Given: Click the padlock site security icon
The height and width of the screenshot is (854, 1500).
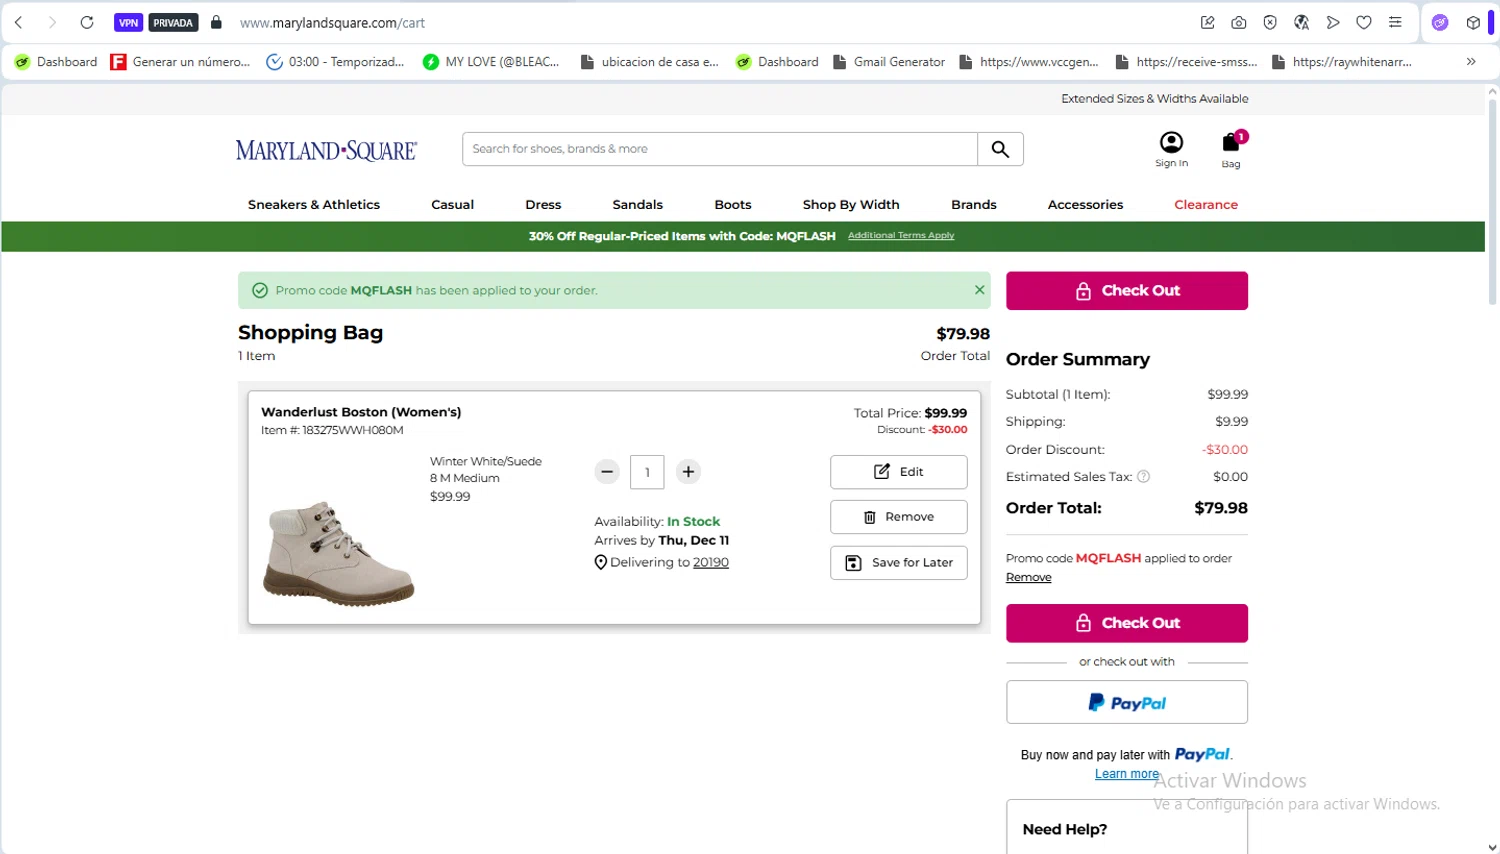Looking at the screenshot, I should (x=216, y=22).
